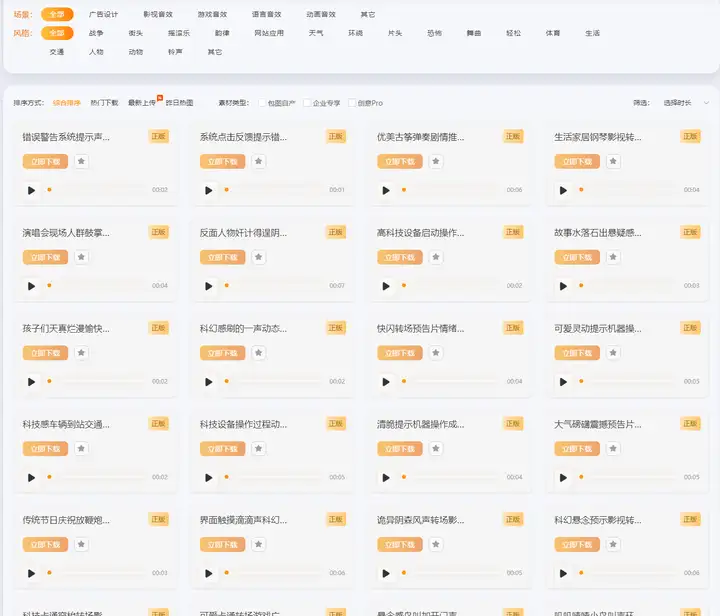Star the 清脆提示机器操作 sound

pyautogui.click(x=436, y=448)
